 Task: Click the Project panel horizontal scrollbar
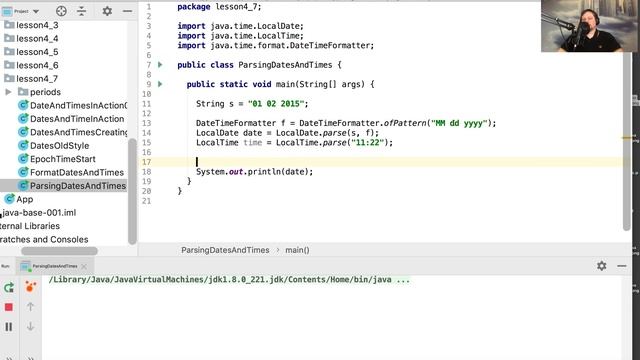coord(59,251)
